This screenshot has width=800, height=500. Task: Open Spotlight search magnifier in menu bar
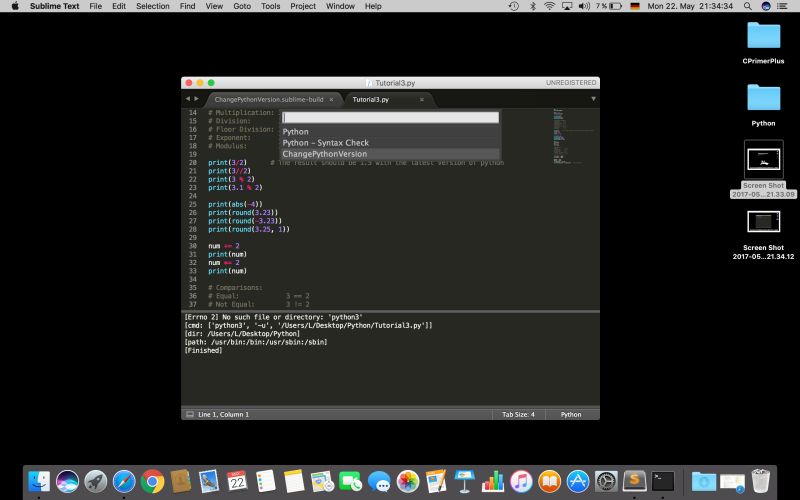click(x=747, y=6)
